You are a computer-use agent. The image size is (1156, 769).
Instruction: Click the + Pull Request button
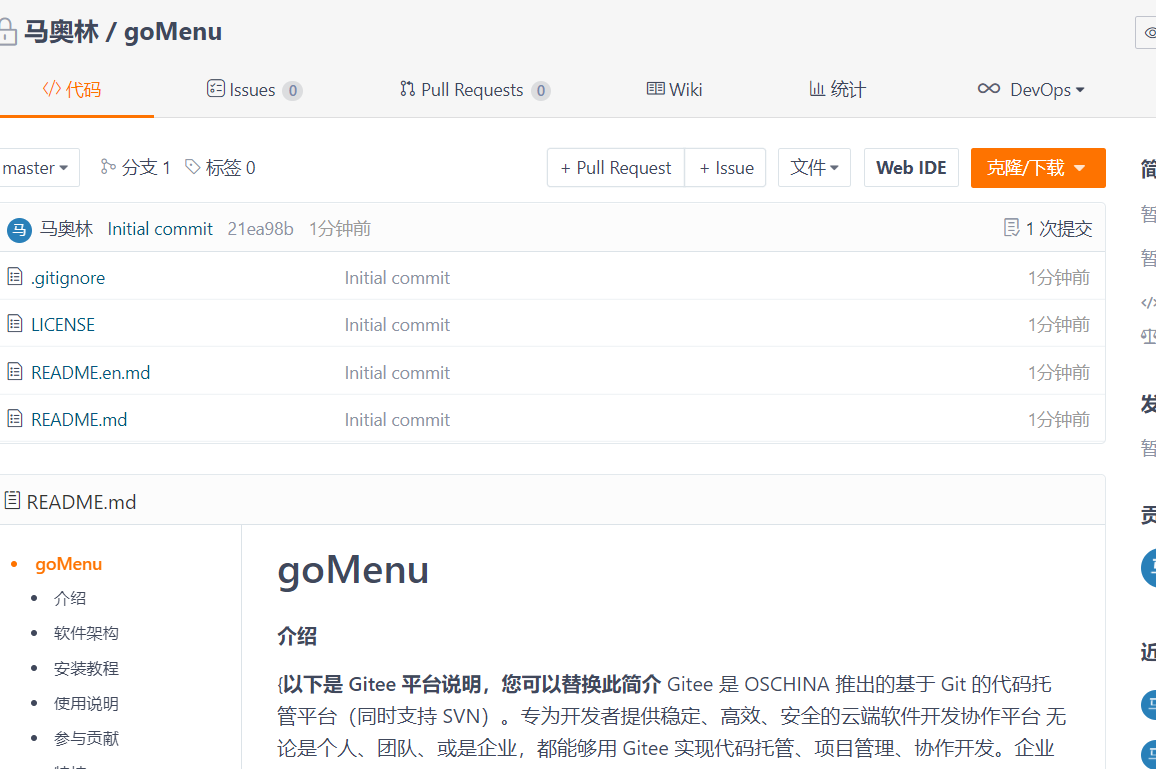(x=616, y=168)
